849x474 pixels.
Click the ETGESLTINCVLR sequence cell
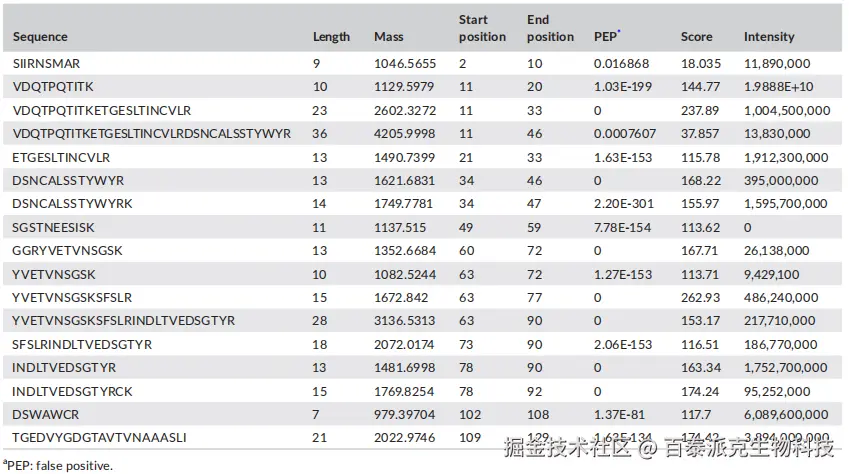pyautogui.click(x=61, y=157)
